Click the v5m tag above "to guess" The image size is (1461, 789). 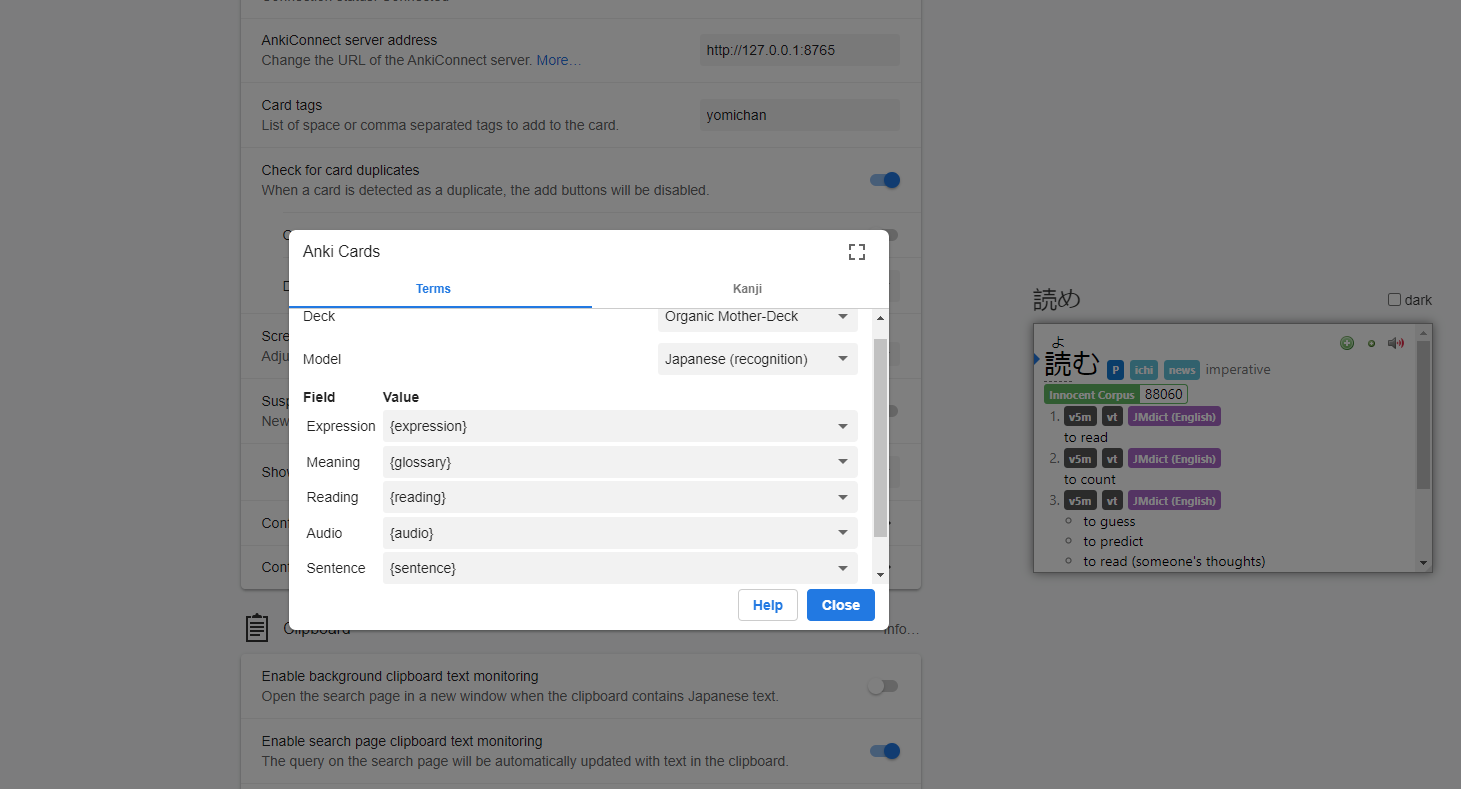1080,501
